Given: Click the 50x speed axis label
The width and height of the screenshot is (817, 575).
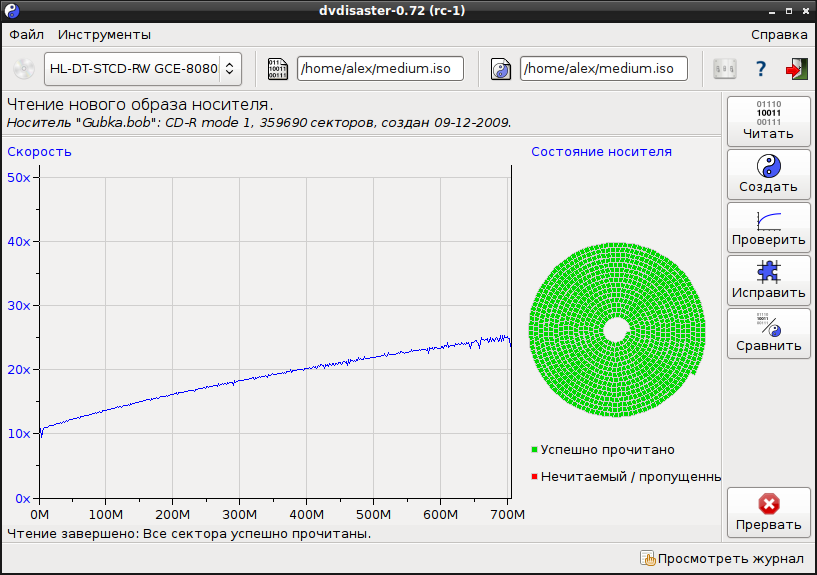Looking at the screenshot, I should click(19, 178).
